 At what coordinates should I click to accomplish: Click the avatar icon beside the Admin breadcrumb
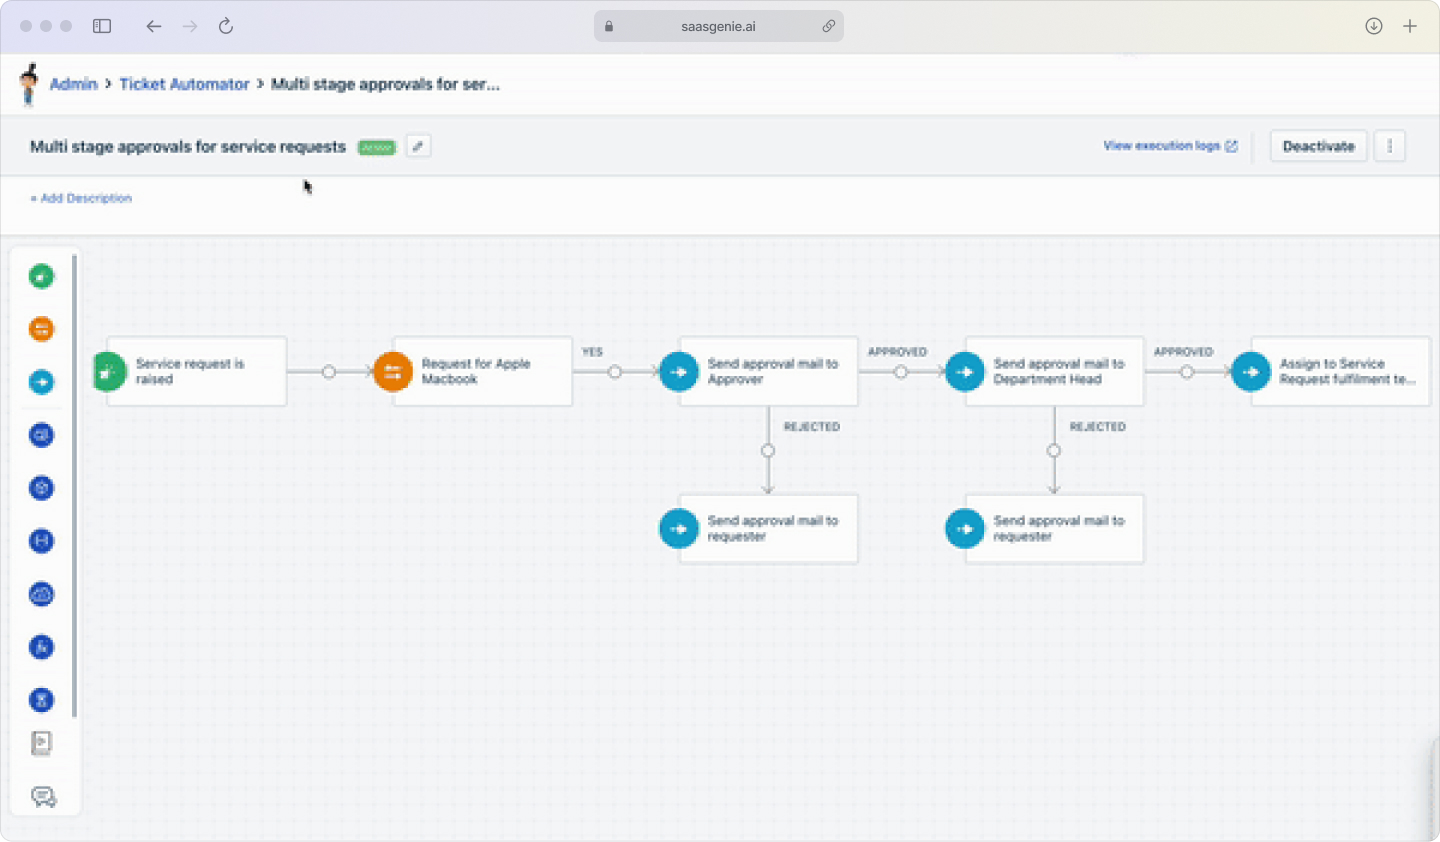click(x=29, y=84)
